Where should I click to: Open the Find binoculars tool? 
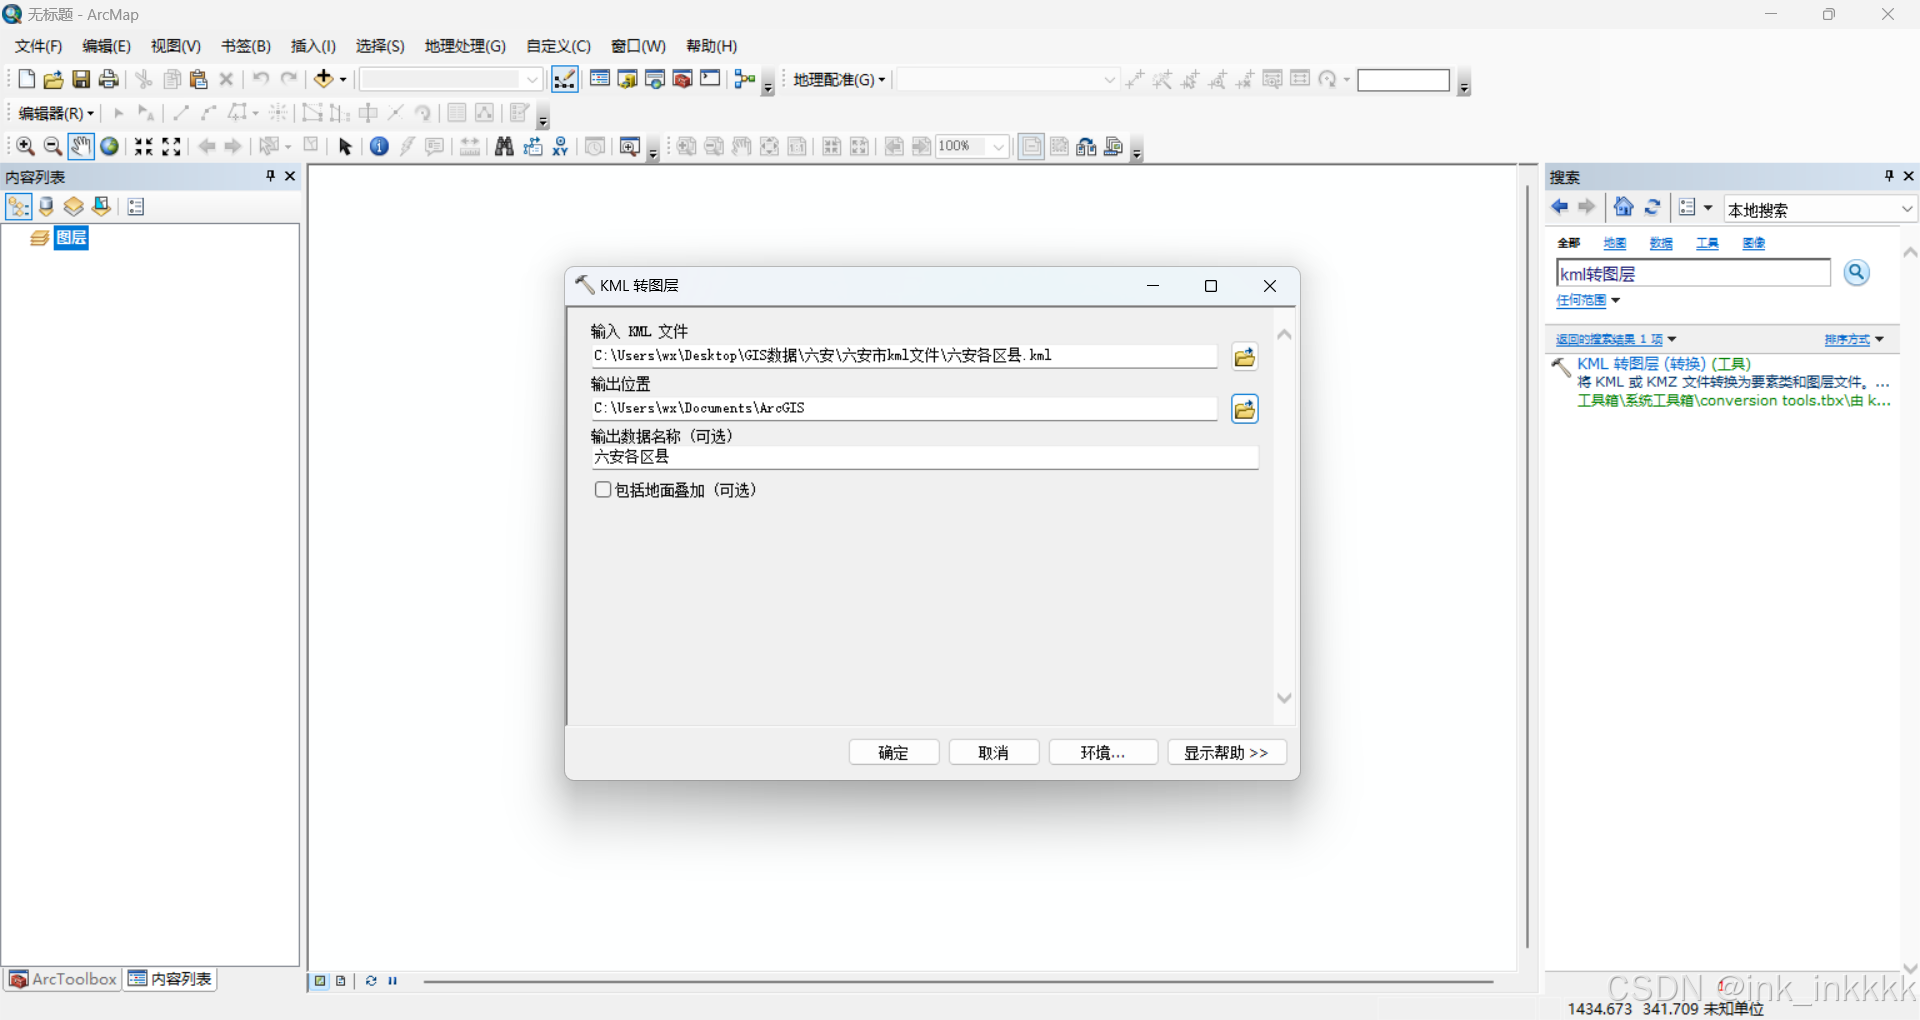(504, 147)
